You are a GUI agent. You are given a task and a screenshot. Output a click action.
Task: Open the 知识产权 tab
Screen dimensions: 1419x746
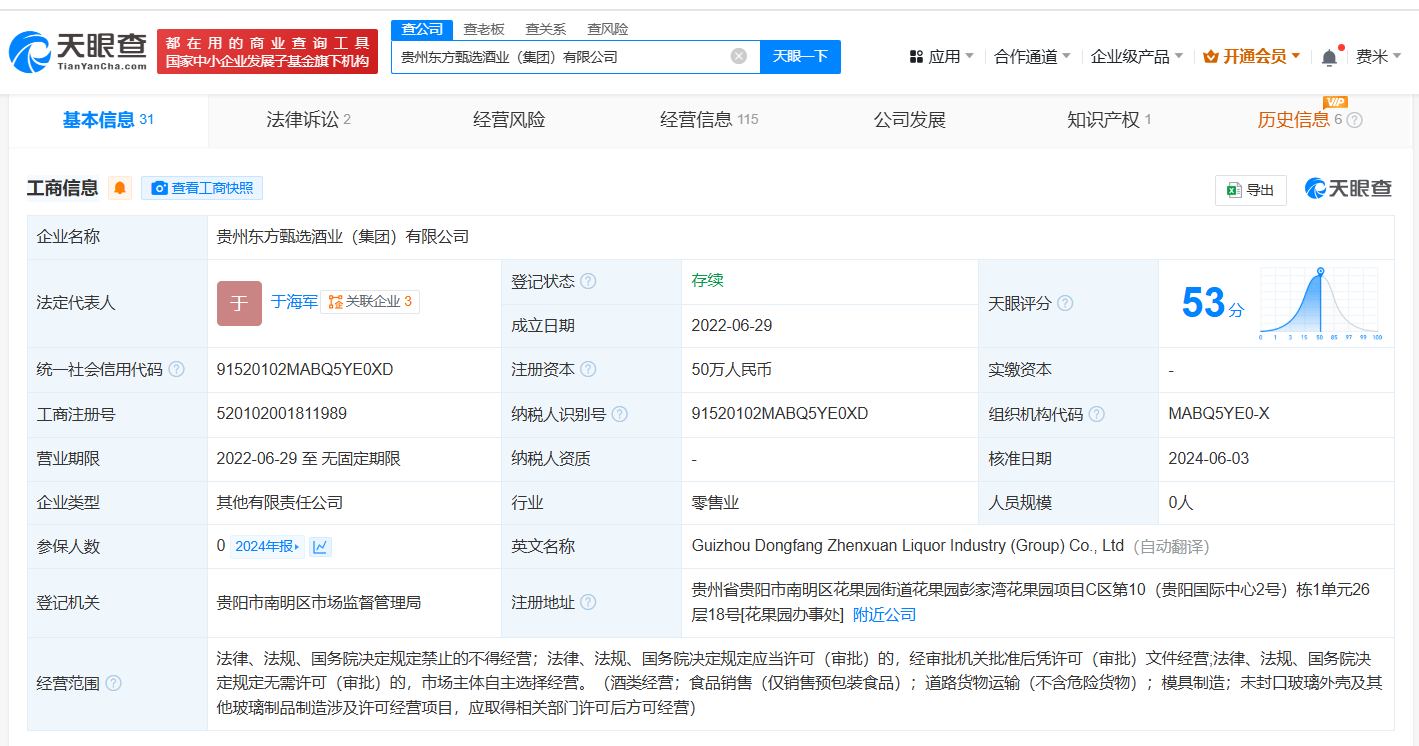pos(1108,120)
